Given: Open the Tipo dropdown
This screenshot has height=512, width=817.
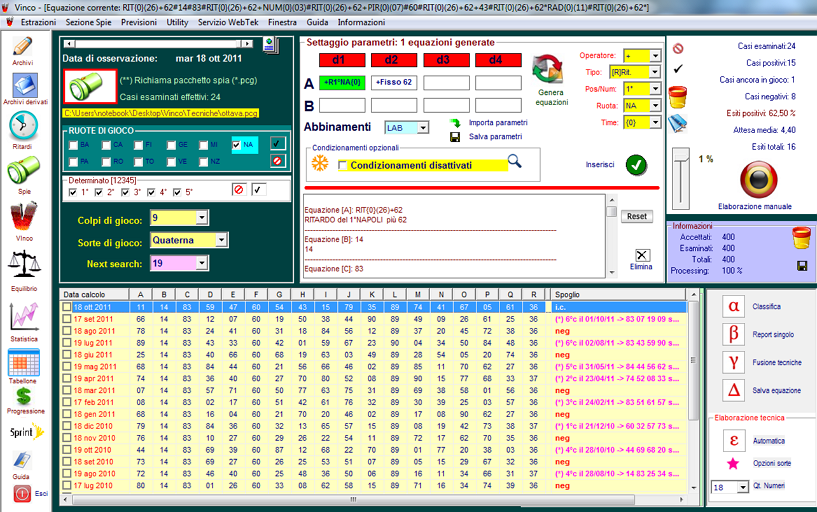Looking at the screenshot, I should 655,72.
